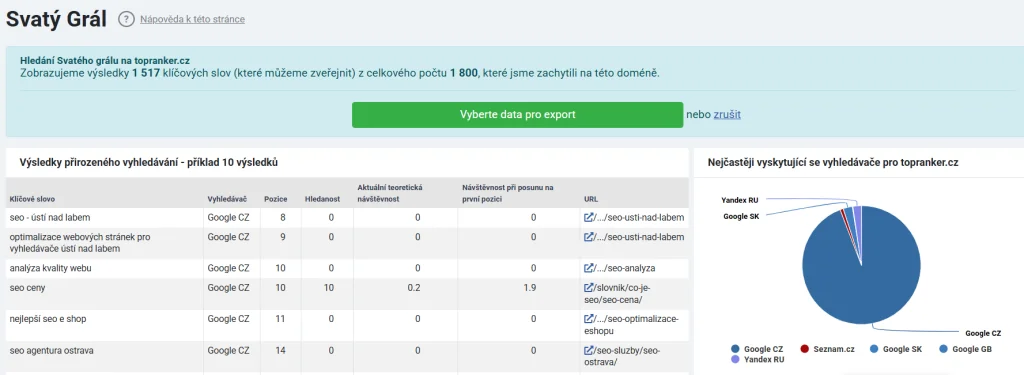Open external link icon for optimalizace webových stránek row
The height and width of the screenshot is (375, 1024).
(588, 237)
